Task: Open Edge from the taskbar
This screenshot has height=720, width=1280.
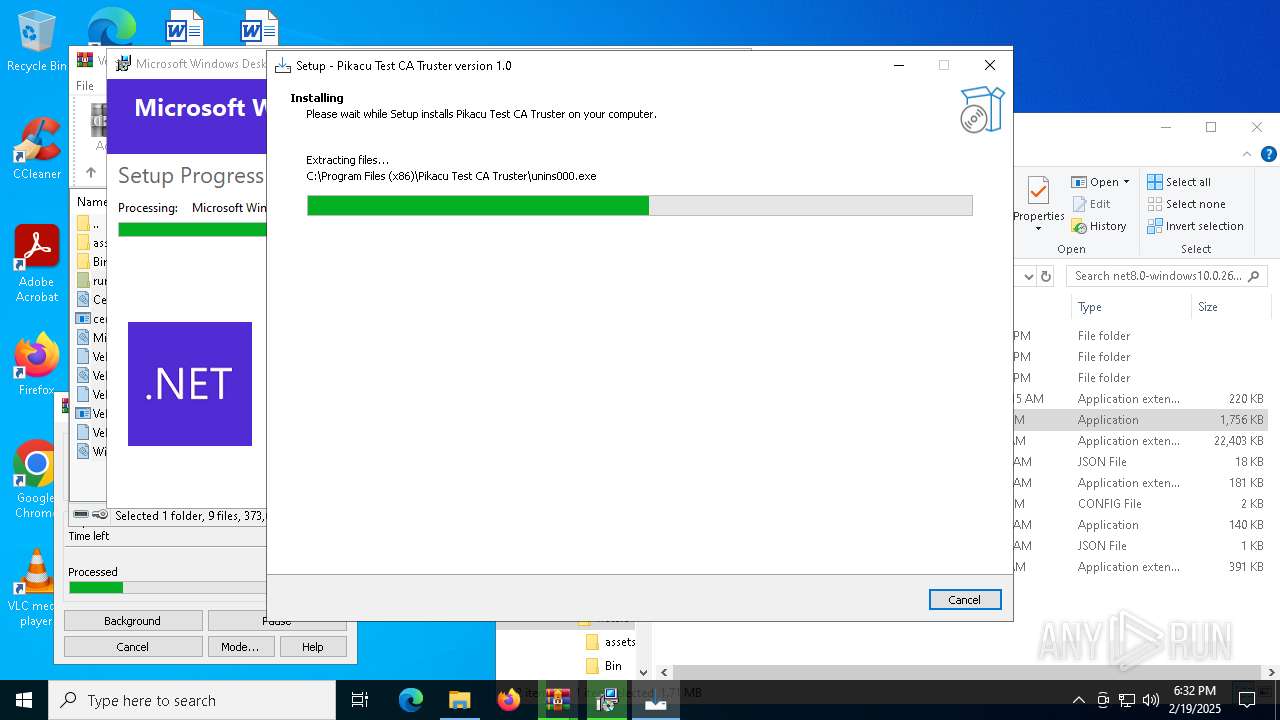Action: click(411, 700)
